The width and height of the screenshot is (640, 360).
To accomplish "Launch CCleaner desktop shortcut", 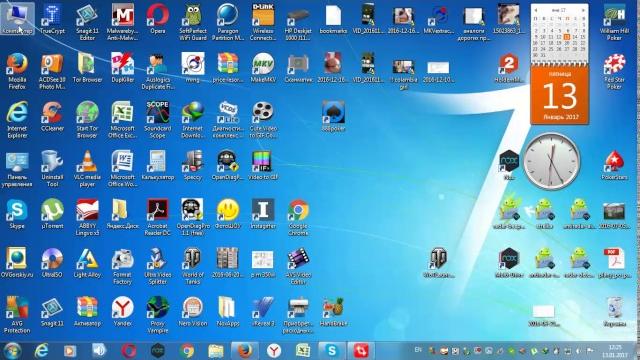I will [x=52, y=117].
